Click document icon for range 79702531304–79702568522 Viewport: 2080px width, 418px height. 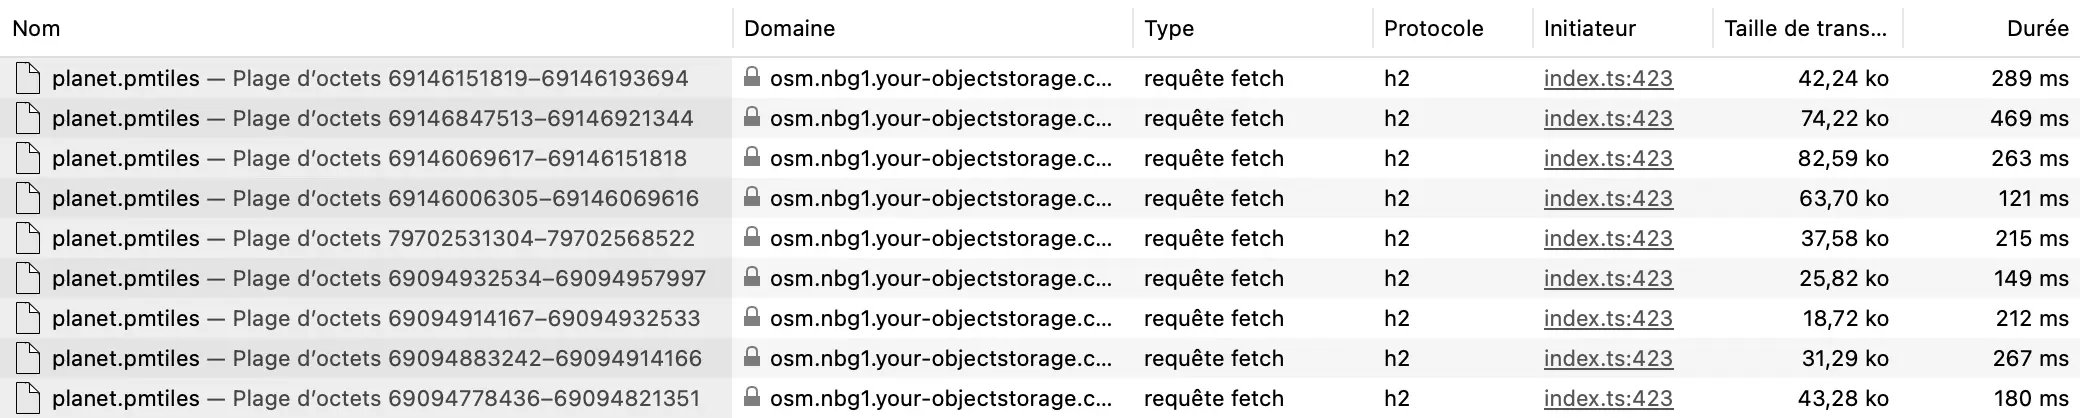28,238
